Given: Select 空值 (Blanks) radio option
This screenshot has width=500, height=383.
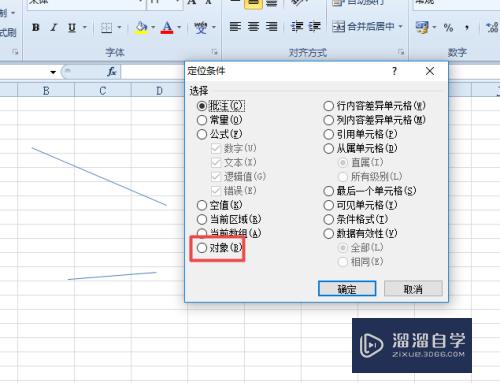Looking at the screenshot, I should click(219, 205).
